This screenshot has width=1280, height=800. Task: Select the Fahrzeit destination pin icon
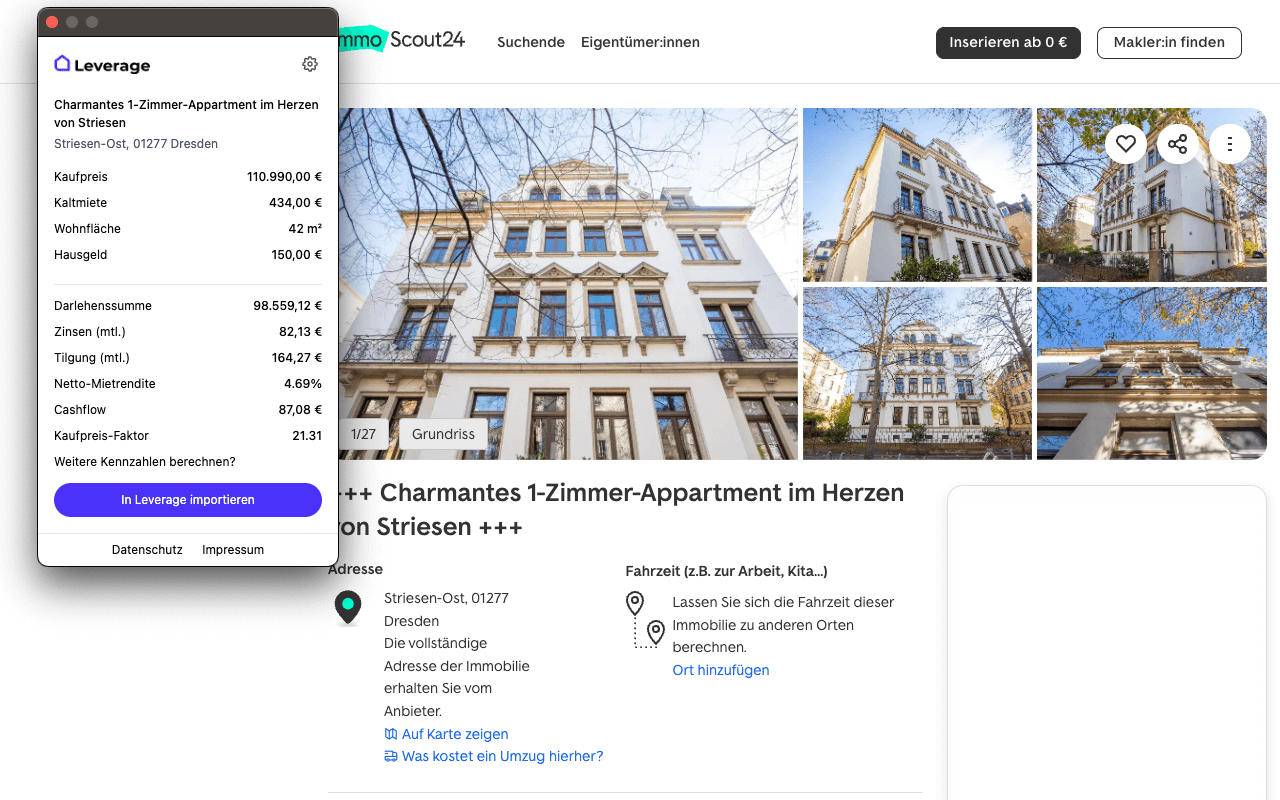pos(655,632)
